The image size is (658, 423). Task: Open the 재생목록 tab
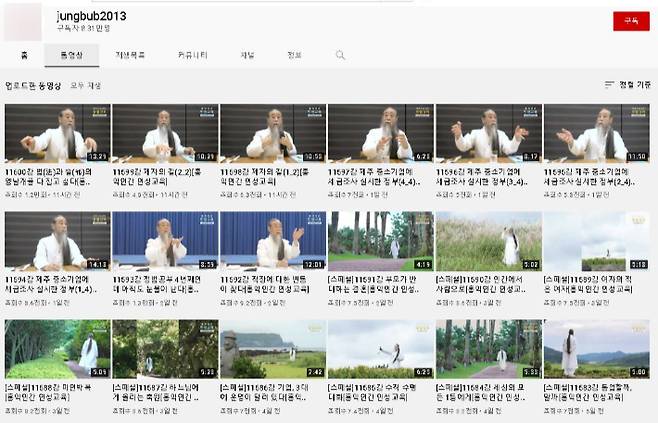tap(130, 55)
